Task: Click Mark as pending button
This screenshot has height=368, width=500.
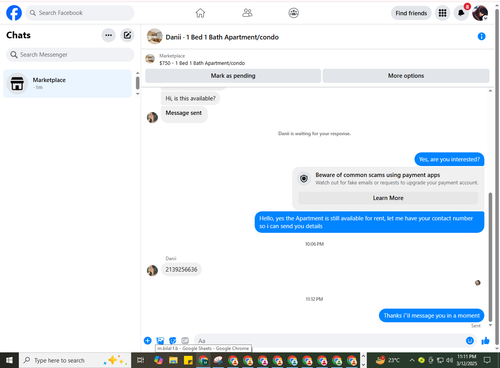Action: 233,76
